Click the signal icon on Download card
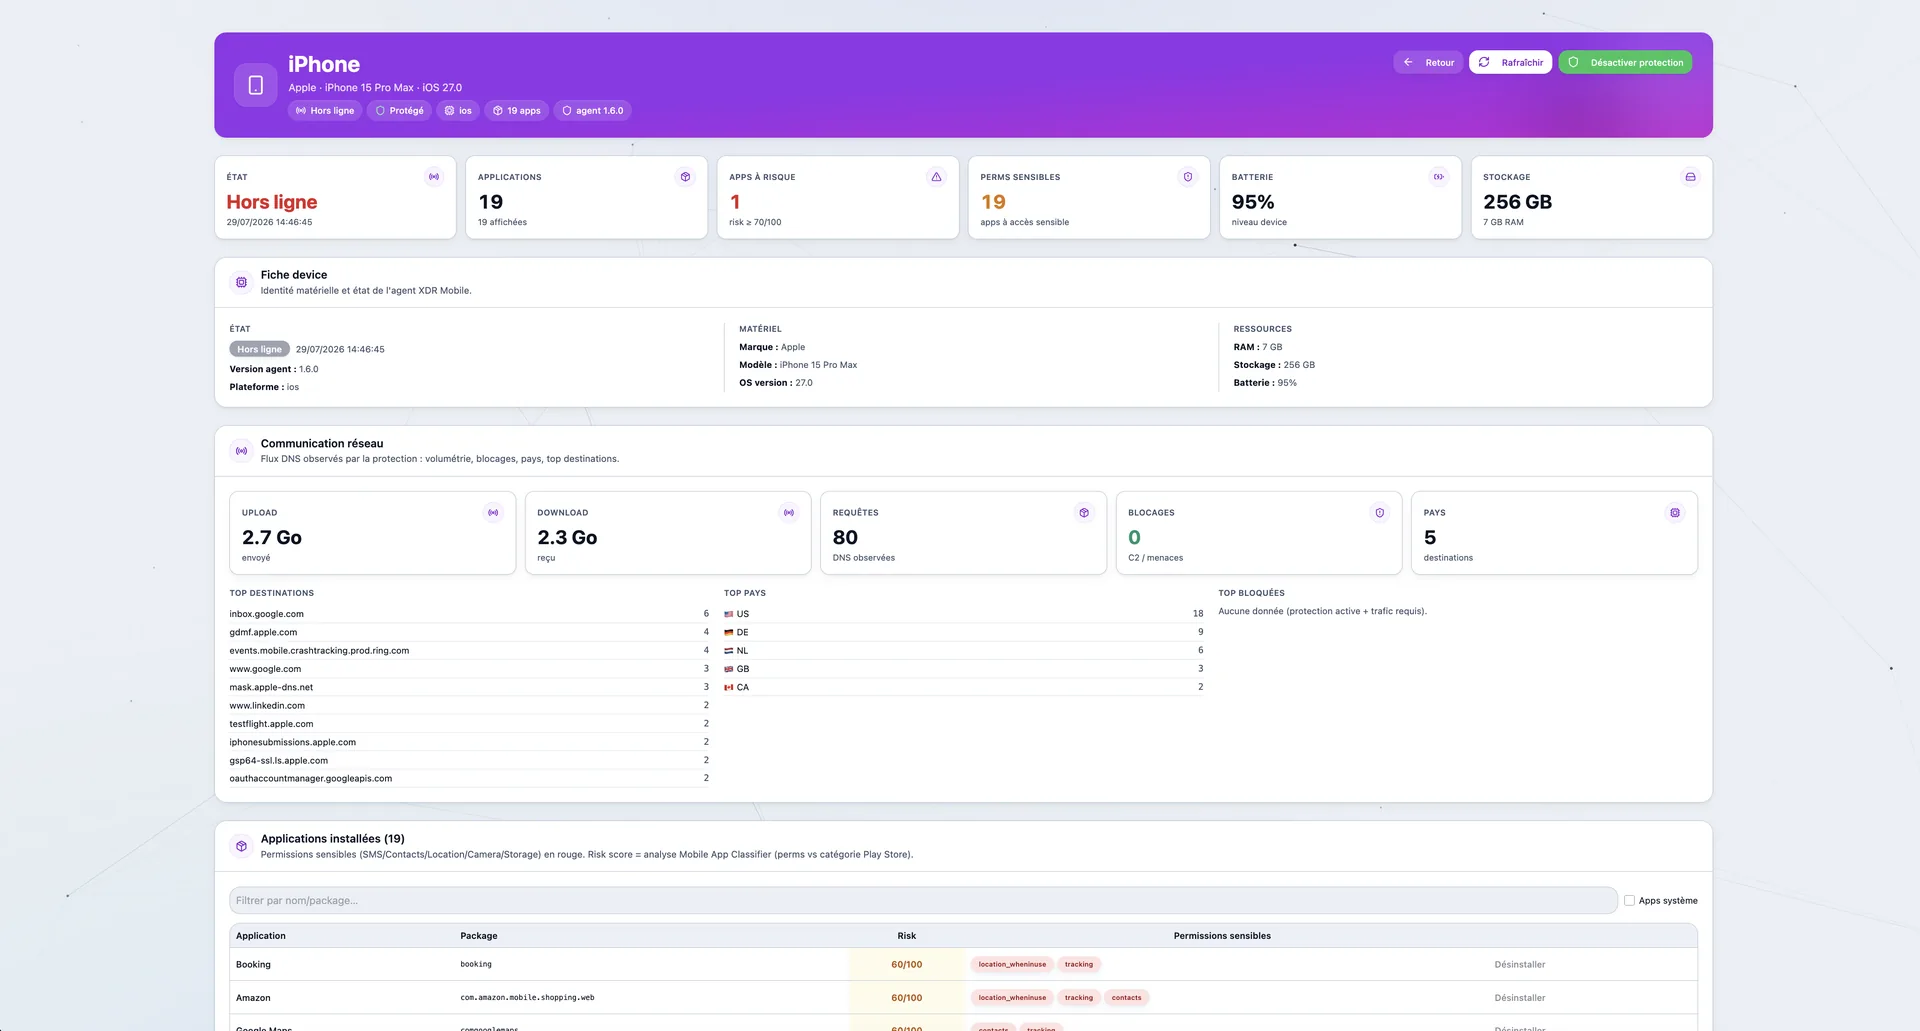1920x1031 pixels. point(789,513)
